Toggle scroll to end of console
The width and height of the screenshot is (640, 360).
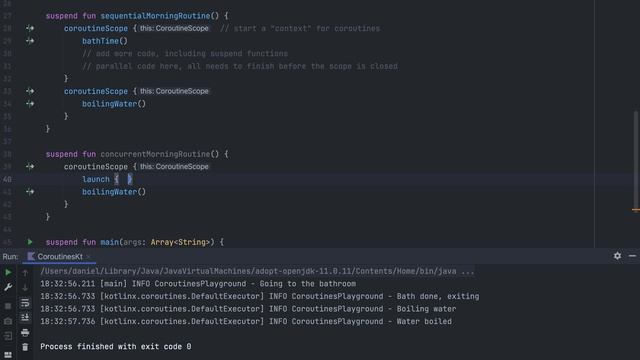coord(25,318)
